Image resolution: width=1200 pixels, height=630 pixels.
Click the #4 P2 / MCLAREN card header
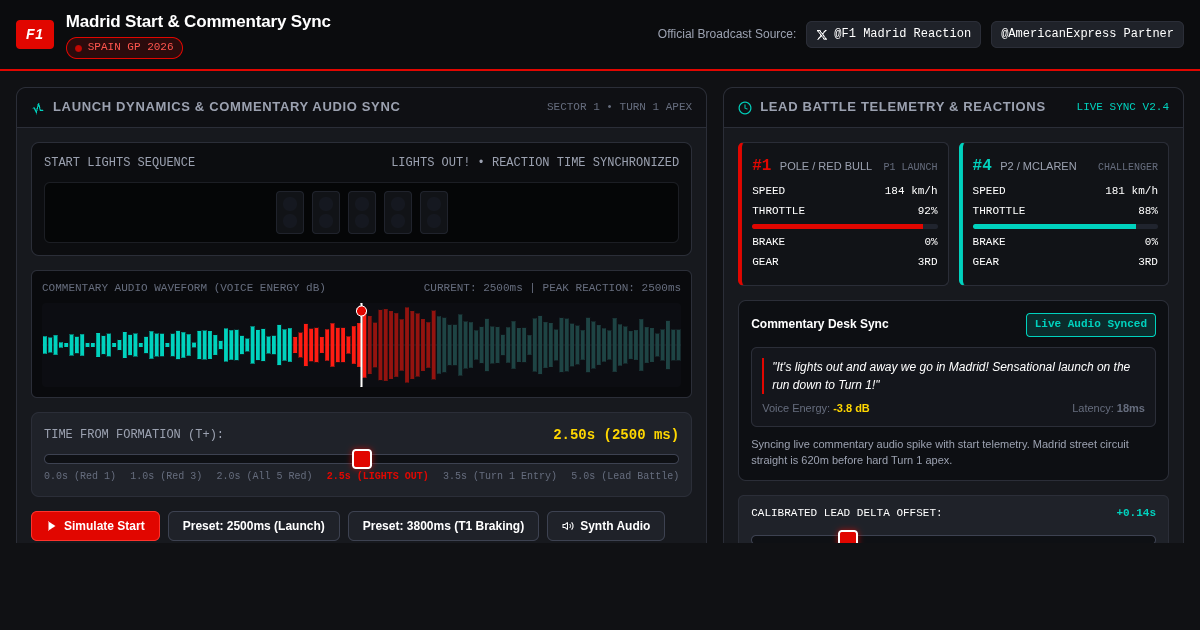pos(1065,166)
